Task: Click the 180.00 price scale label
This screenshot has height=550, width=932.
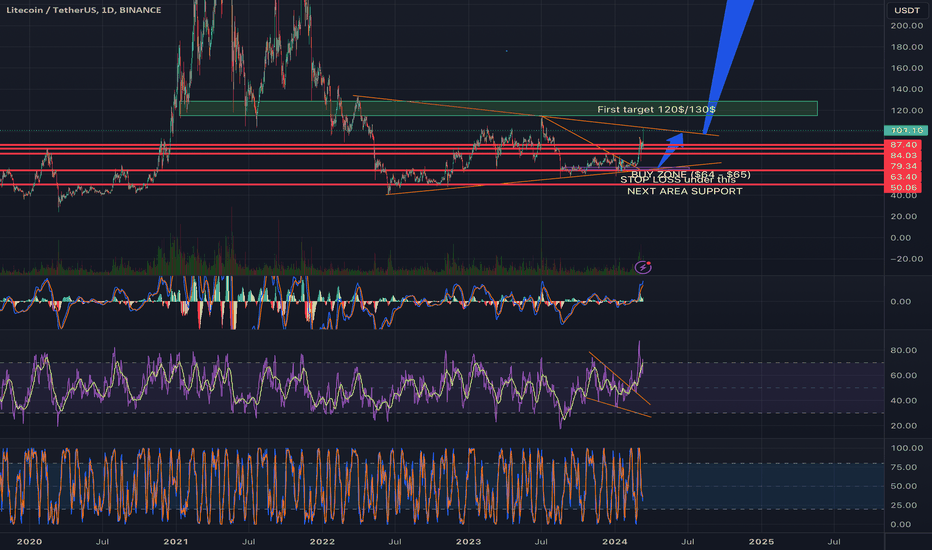Action: 906,47
